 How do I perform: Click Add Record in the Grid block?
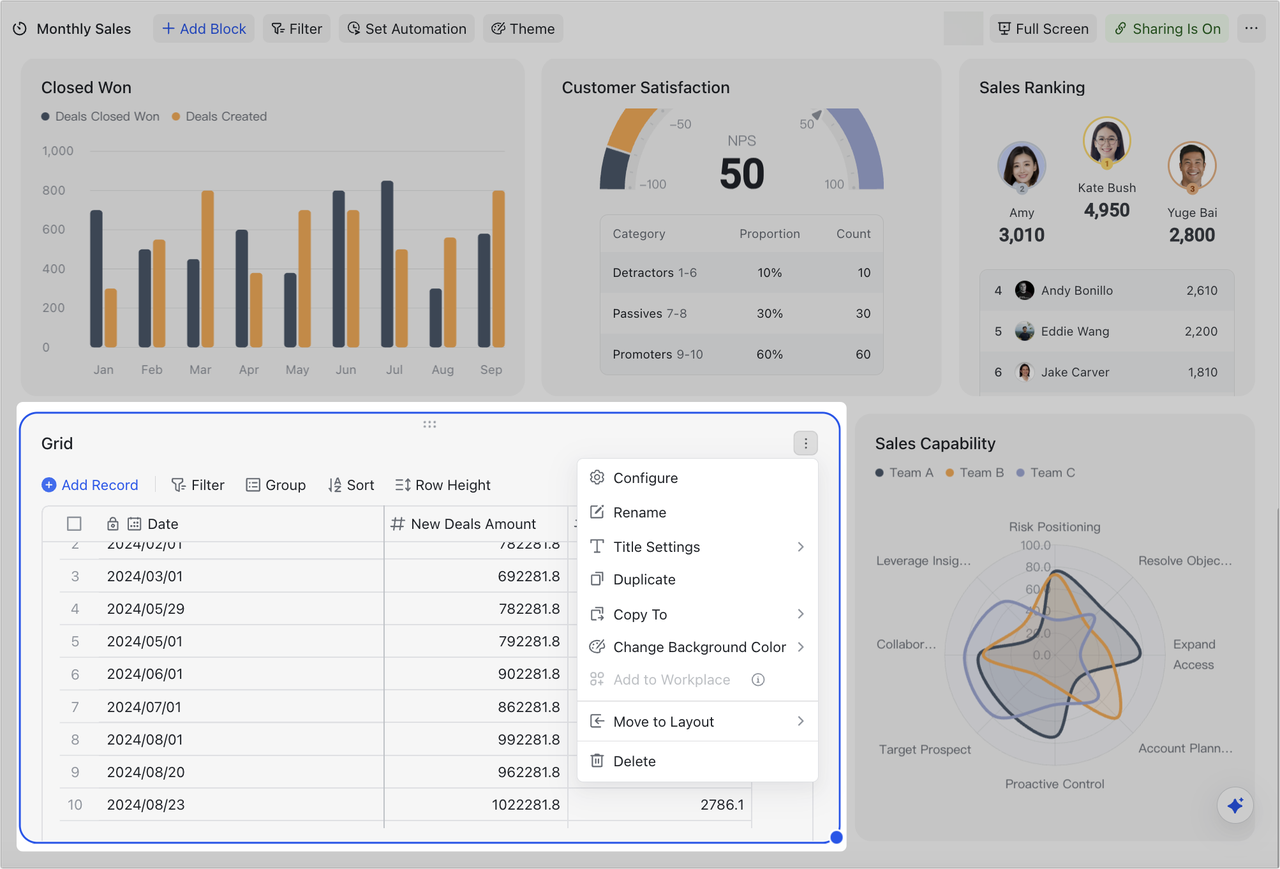90,485
